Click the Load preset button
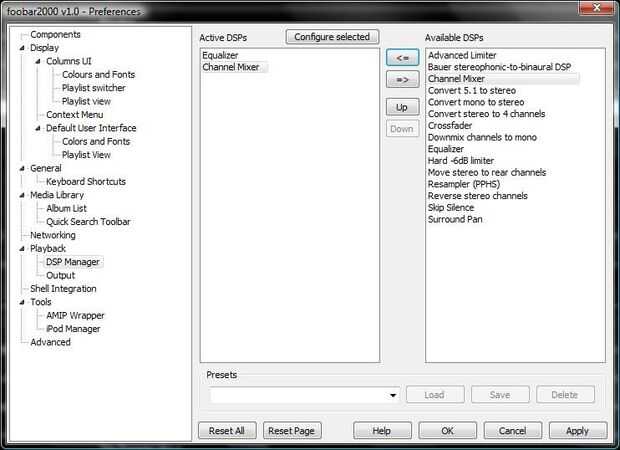 point(435,395)
